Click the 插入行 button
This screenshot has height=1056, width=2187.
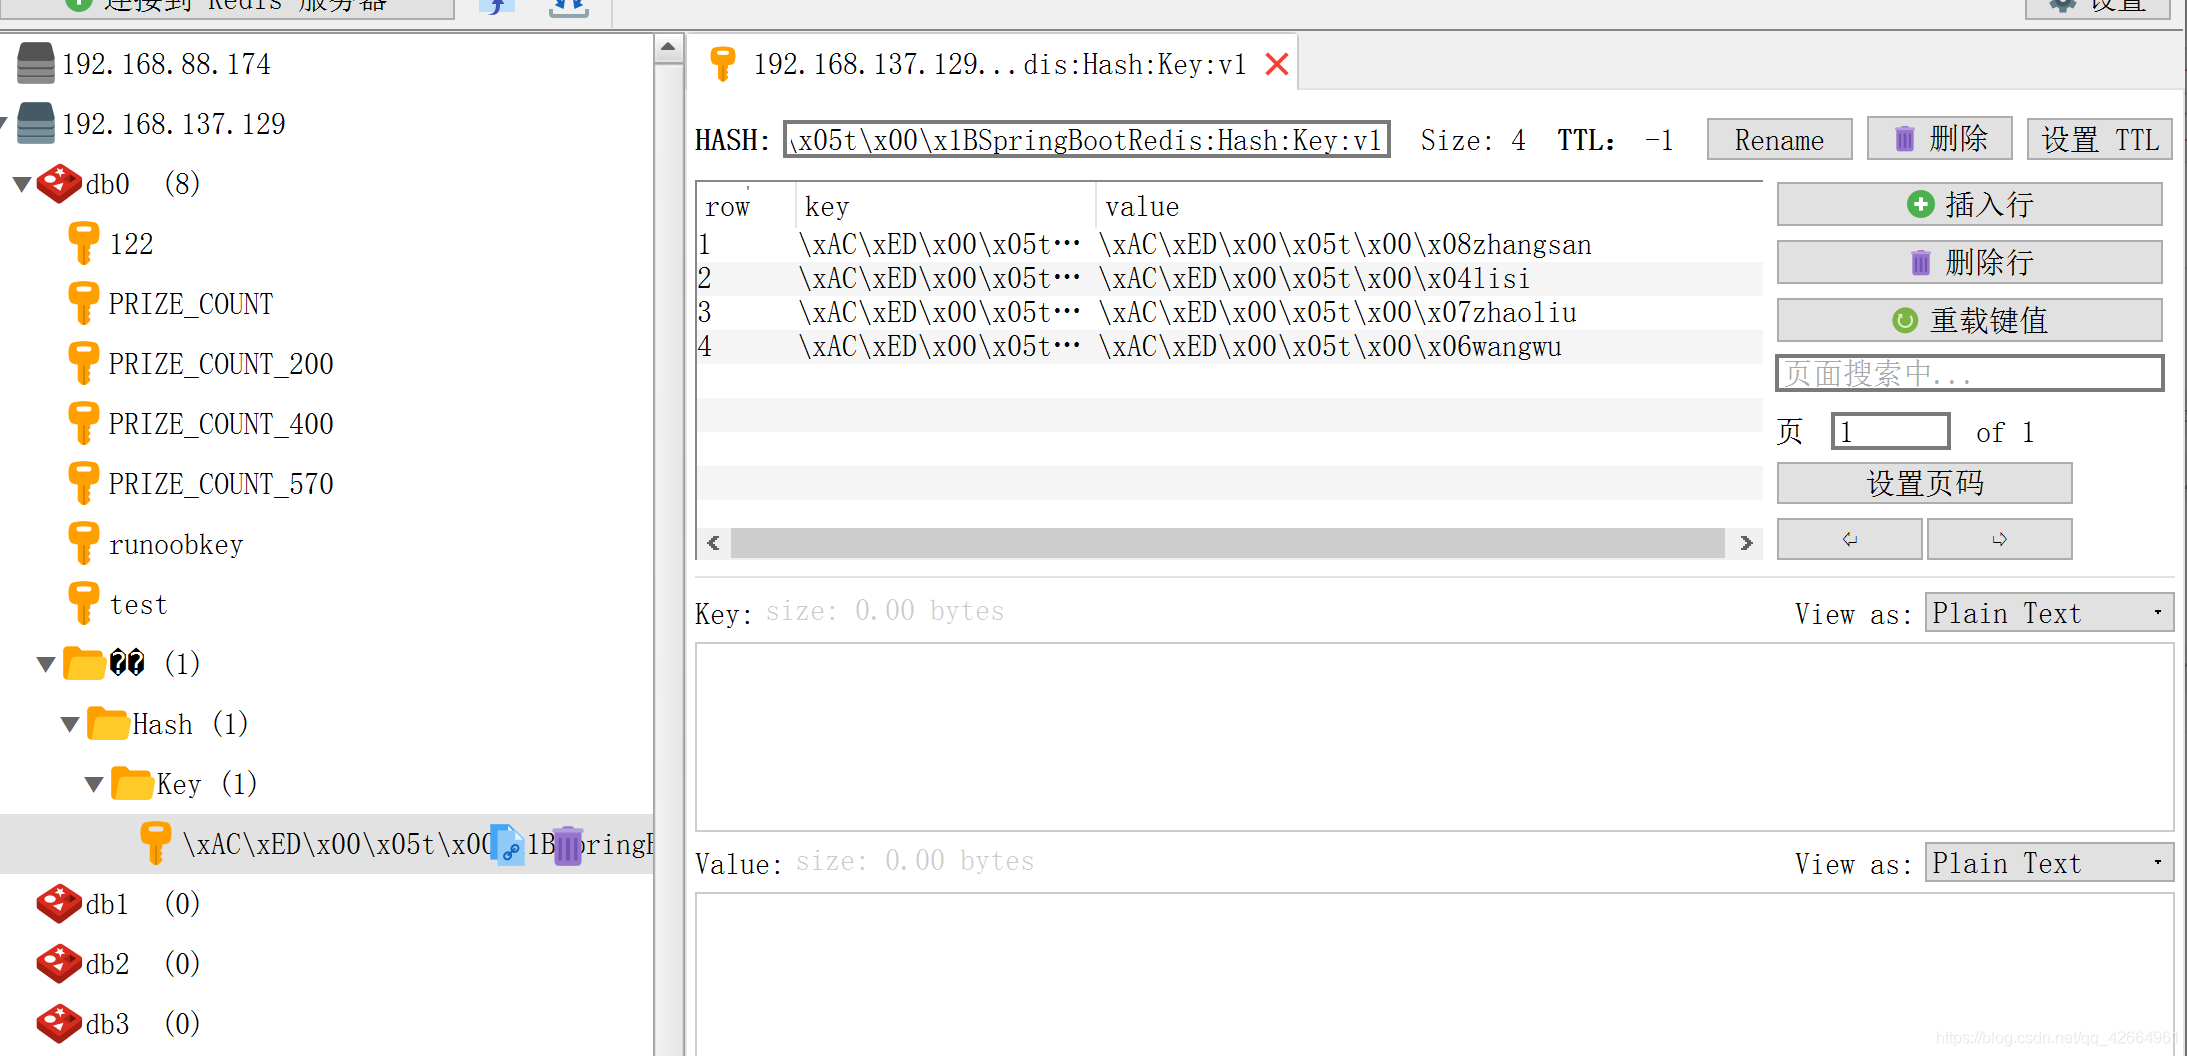[x=1969, y=204]
